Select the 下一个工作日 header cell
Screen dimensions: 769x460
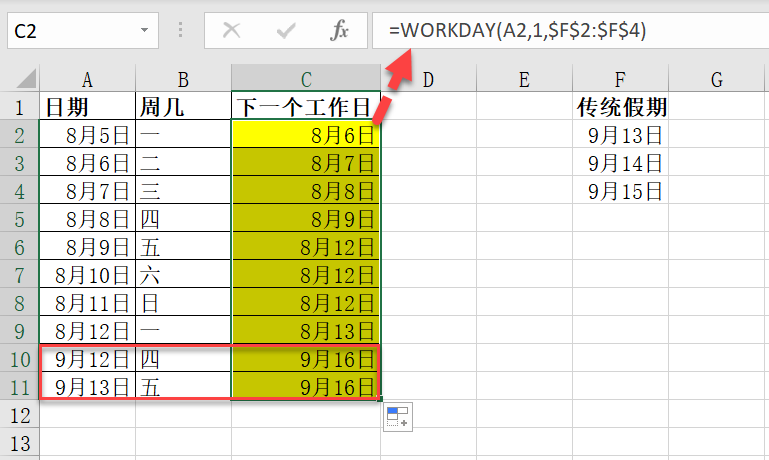[305, 107]
